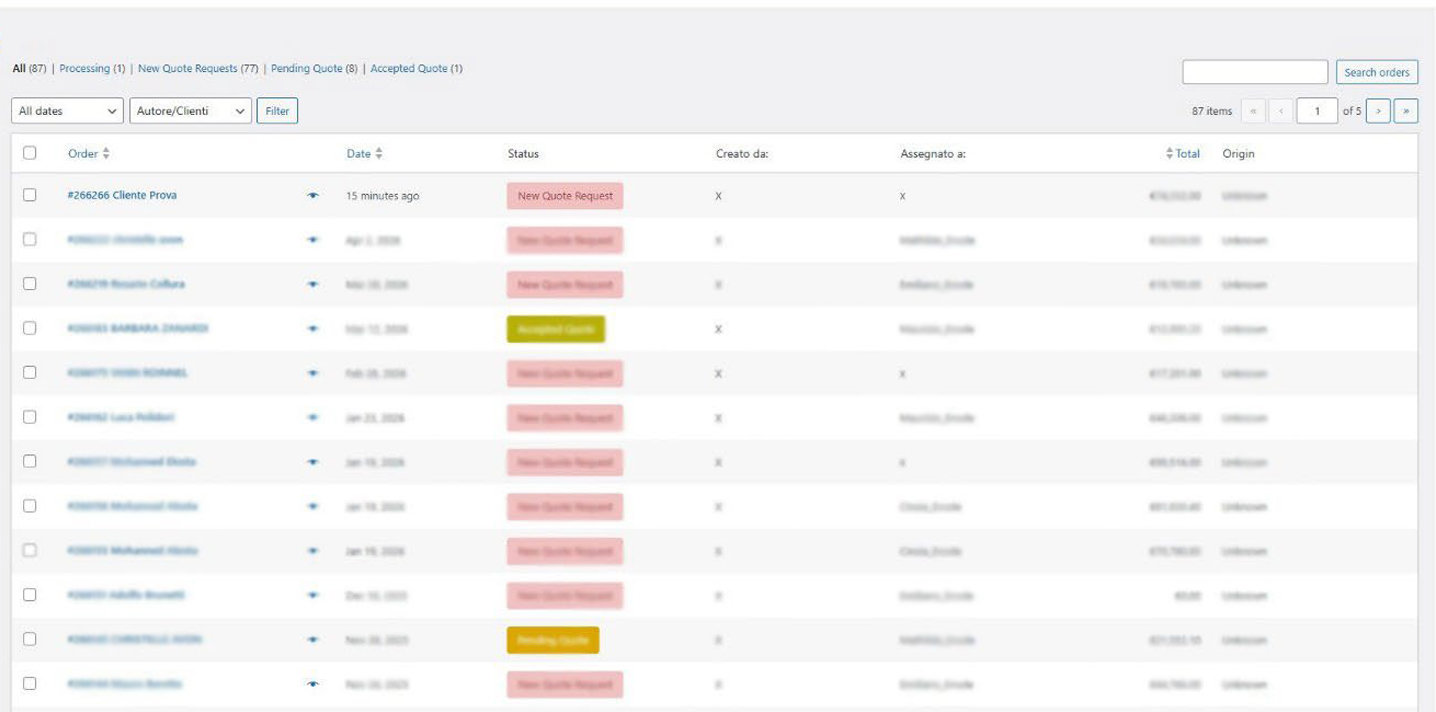Go to the next page of orders
Viewport: 1436px width, 712px height.
(x=1378, y=111)
